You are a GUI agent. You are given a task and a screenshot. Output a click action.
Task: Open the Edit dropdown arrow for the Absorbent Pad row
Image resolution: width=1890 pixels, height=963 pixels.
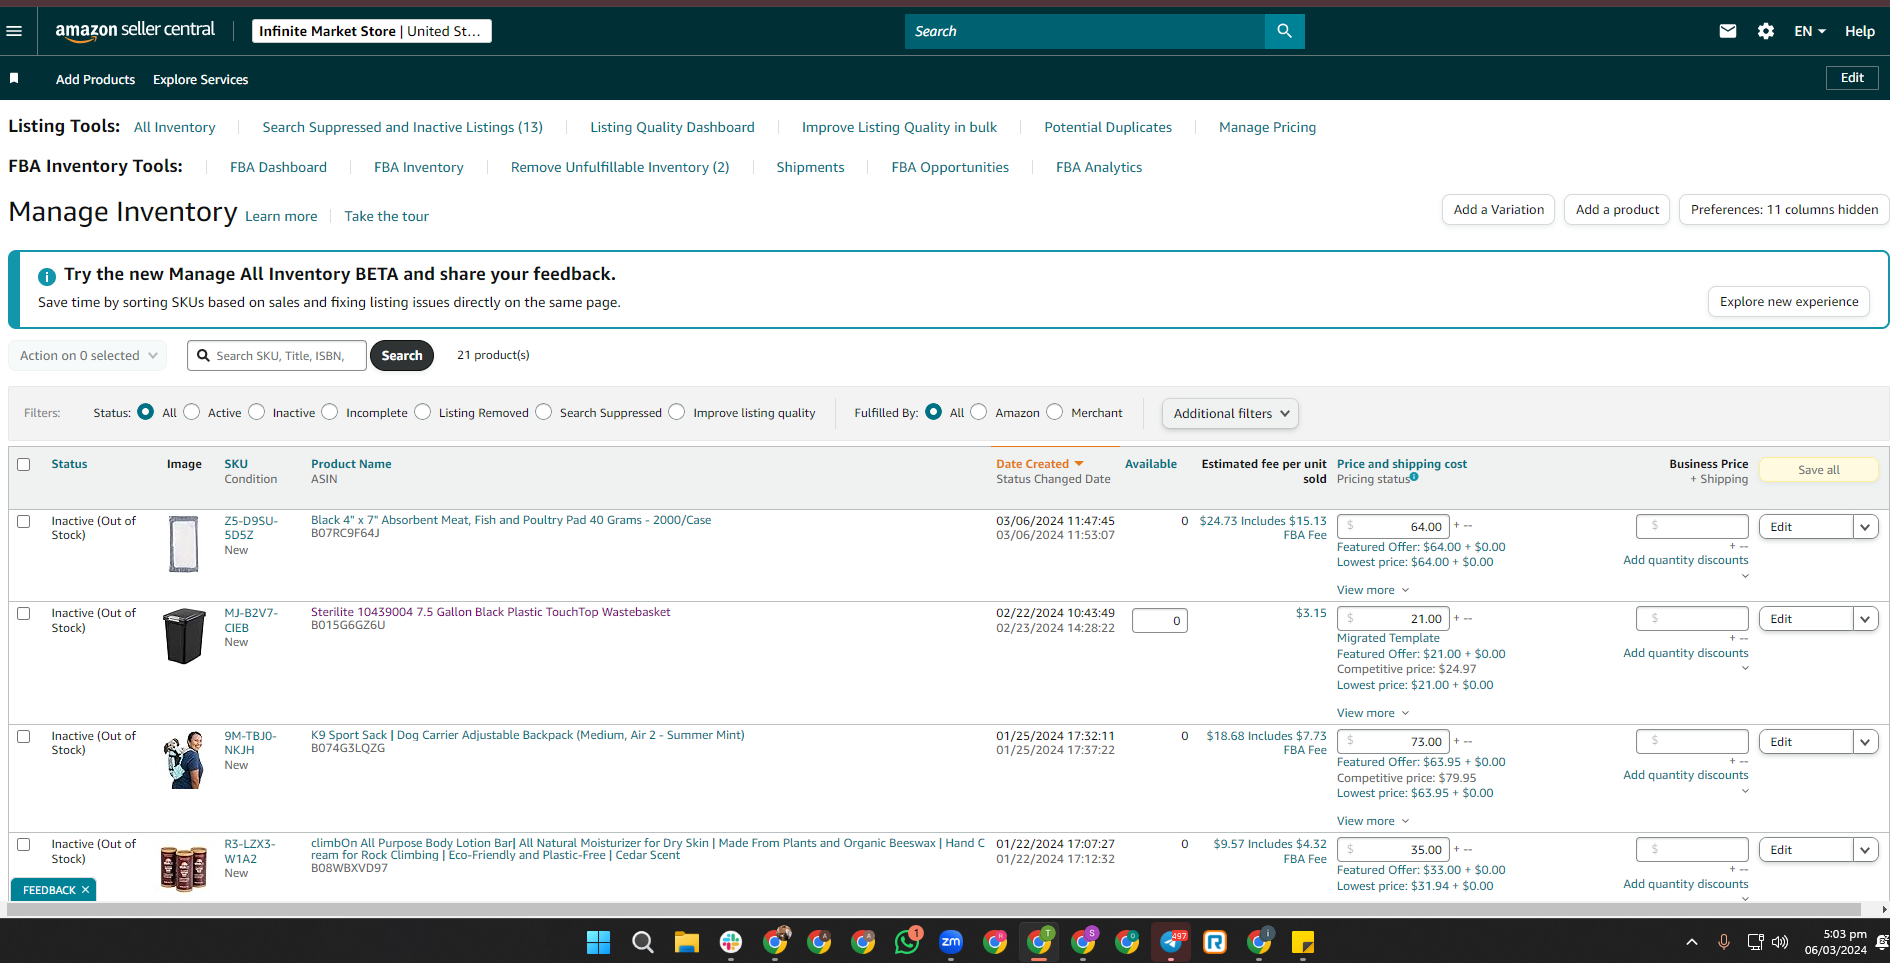[x=1865, y=527]
